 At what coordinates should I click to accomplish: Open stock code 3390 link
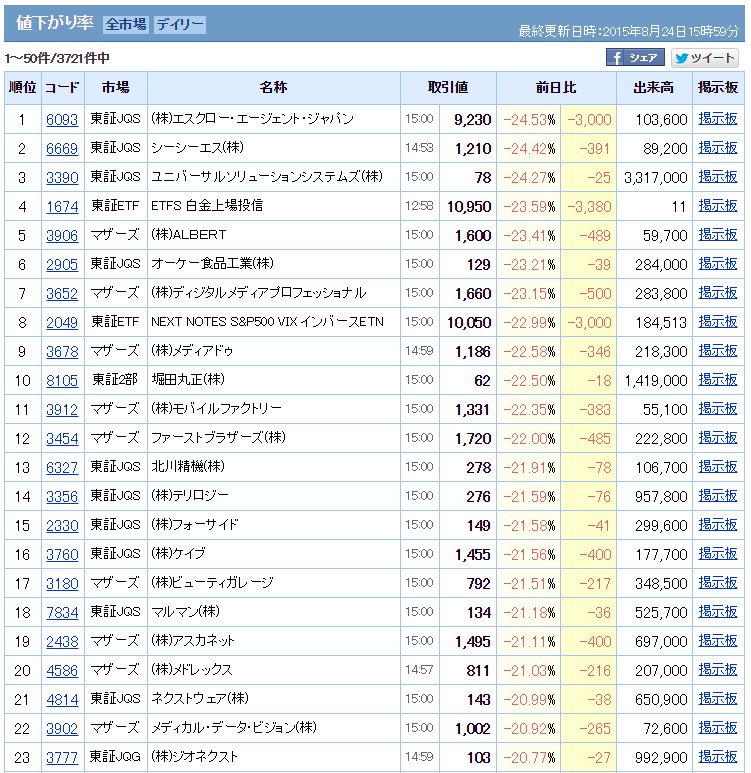point(62,177)
